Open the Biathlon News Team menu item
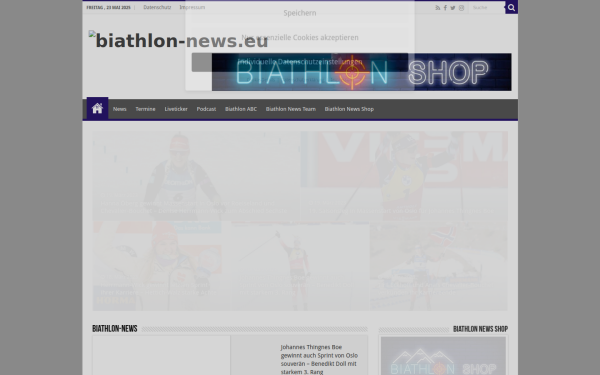 click(x=291, y=109)
